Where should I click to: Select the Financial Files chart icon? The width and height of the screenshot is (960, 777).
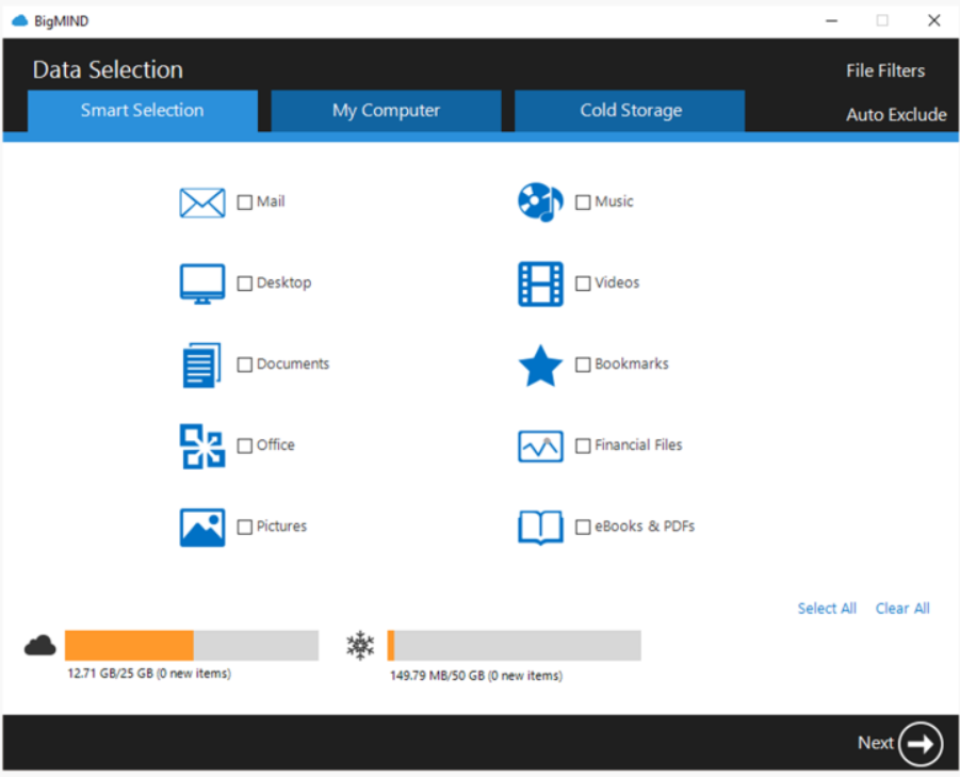click(x=540, y=445)
